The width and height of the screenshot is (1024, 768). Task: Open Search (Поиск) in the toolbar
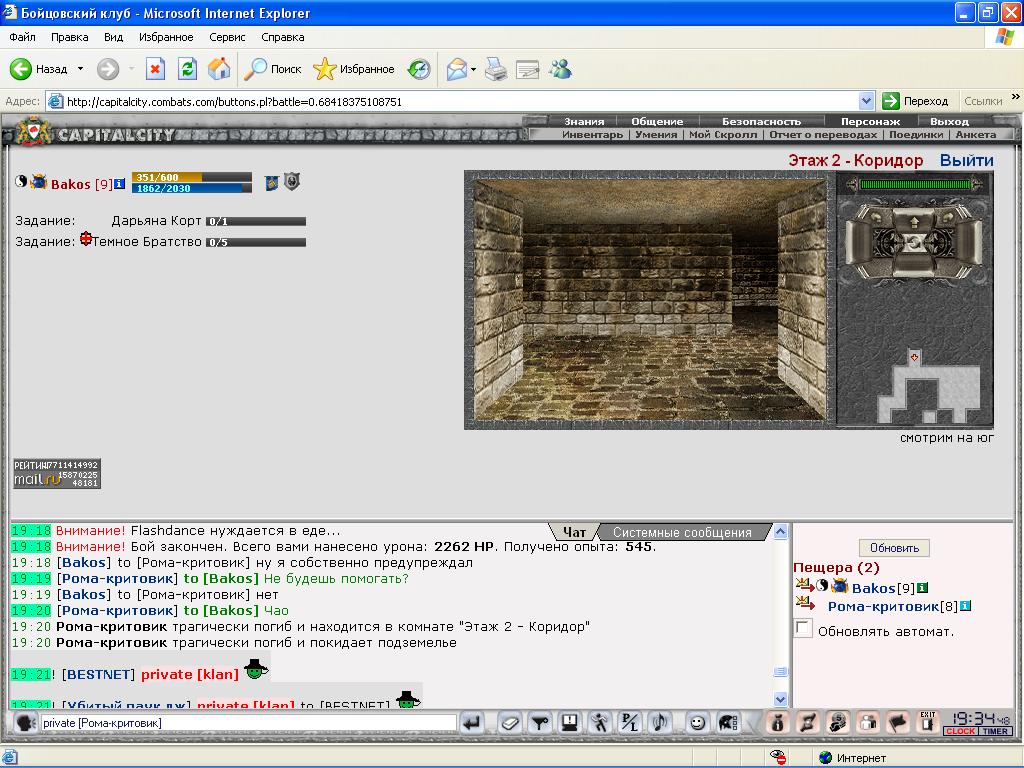coord(273,69)
